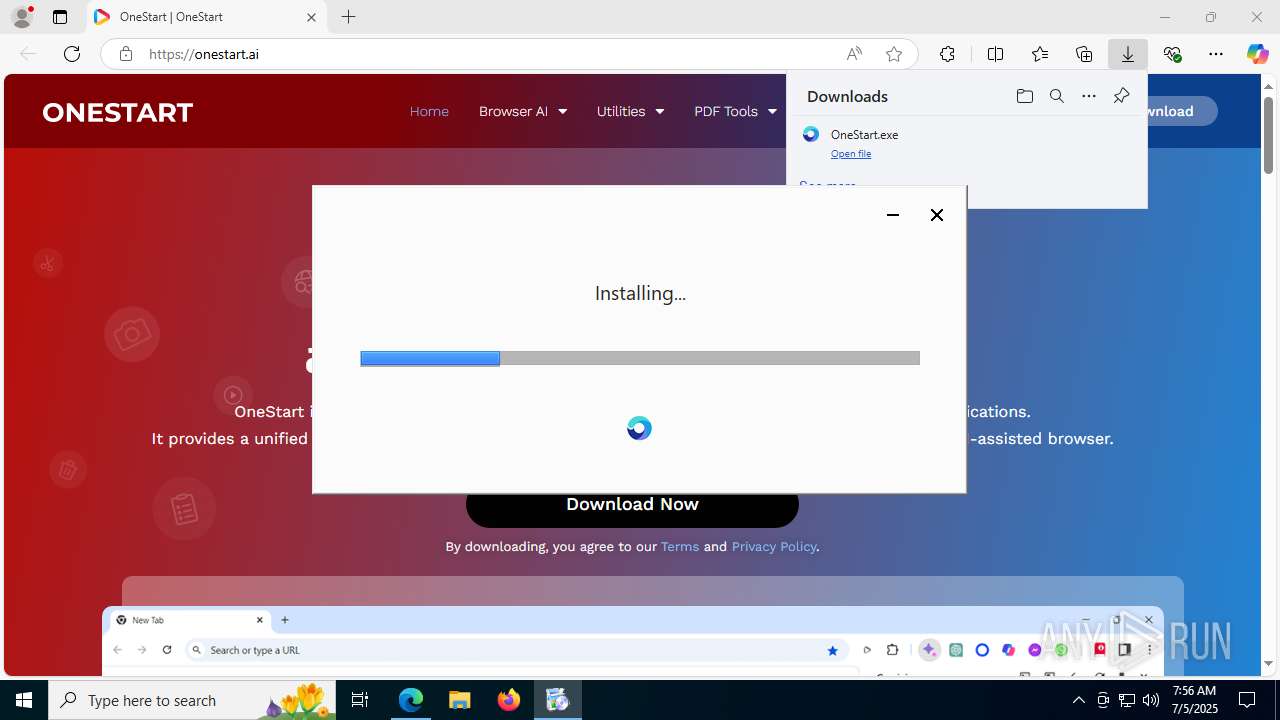Click the Download Now button
The image size is (1280, 720).
click(x=632, y=505)
